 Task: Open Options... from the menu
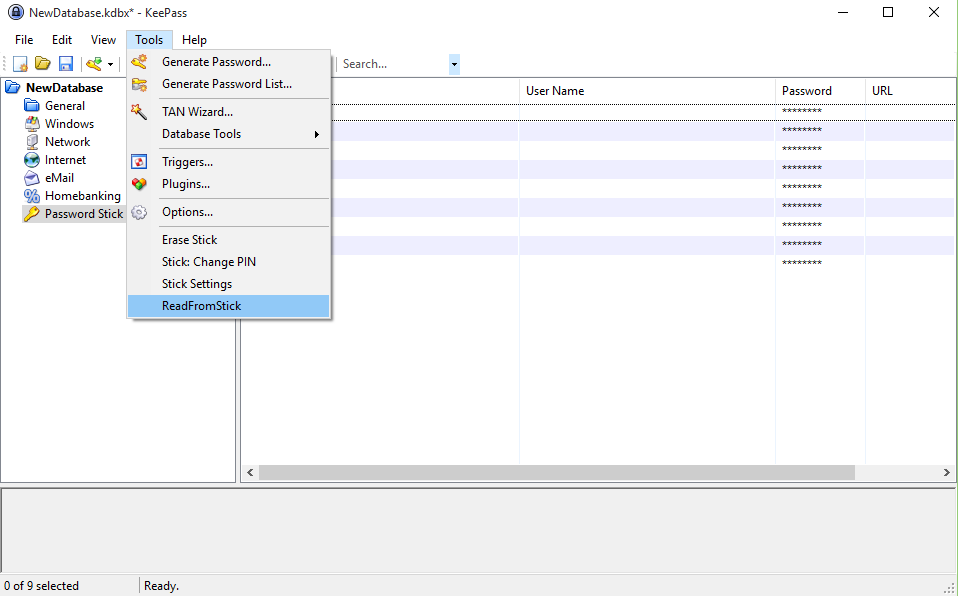click(x=229, y=212)
